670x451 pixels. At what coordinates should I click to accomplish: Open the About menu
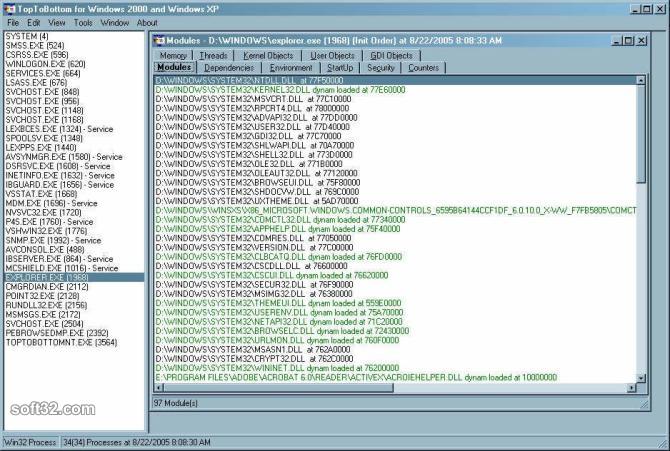(147, 23)
